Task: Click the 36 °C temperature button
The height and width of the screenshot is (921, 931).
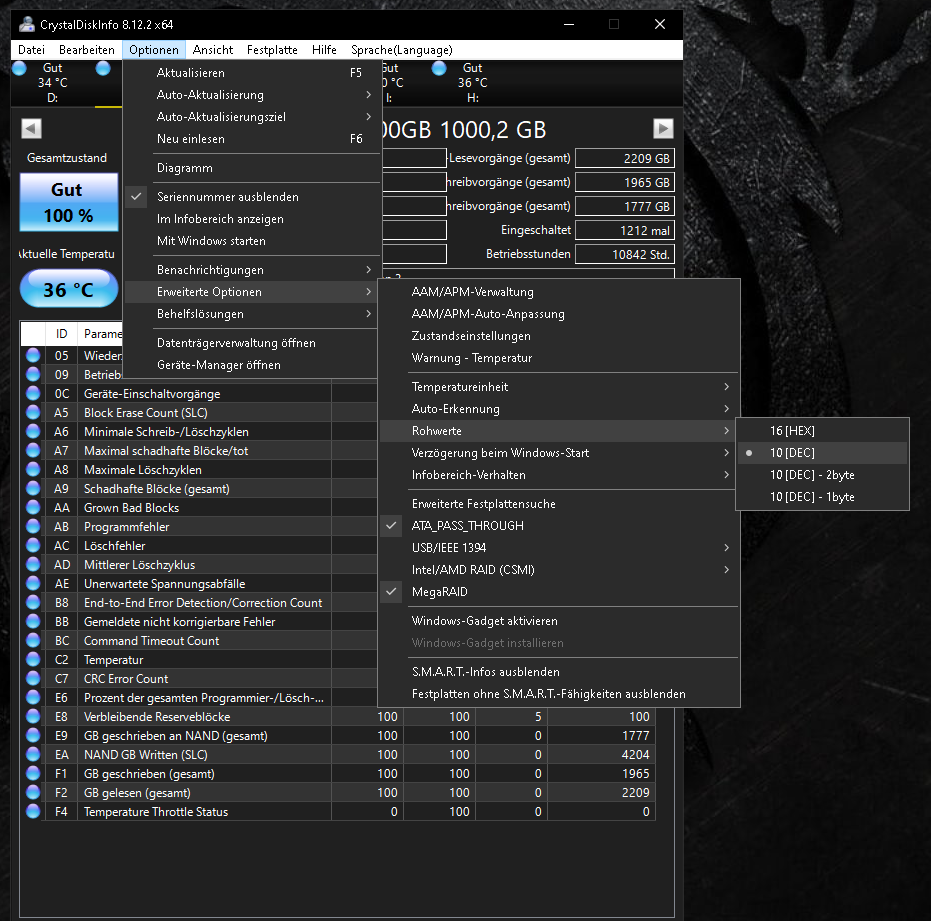Action: [x=69, y=289]
